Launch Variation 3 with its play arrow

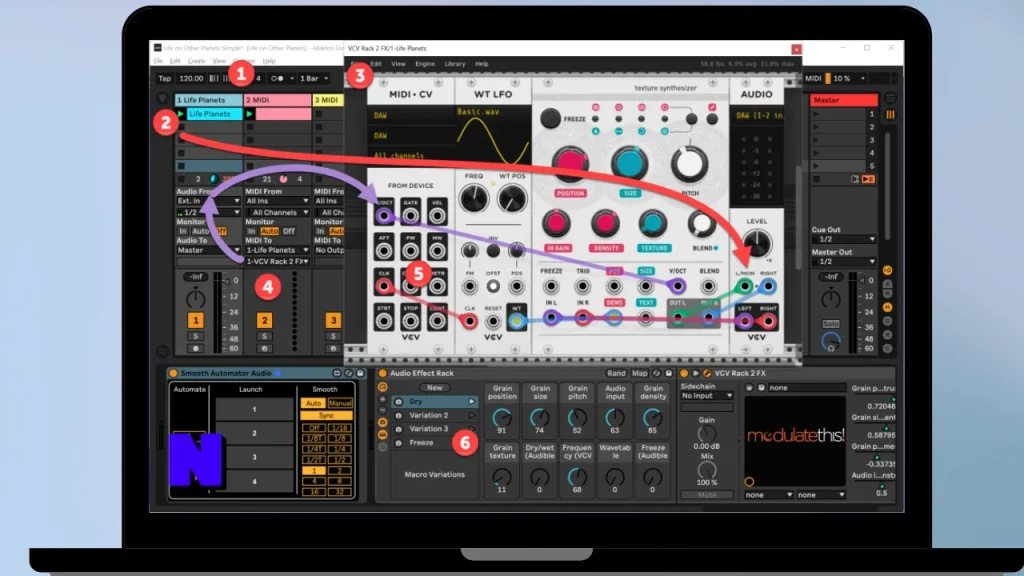[x=472, y=429]
